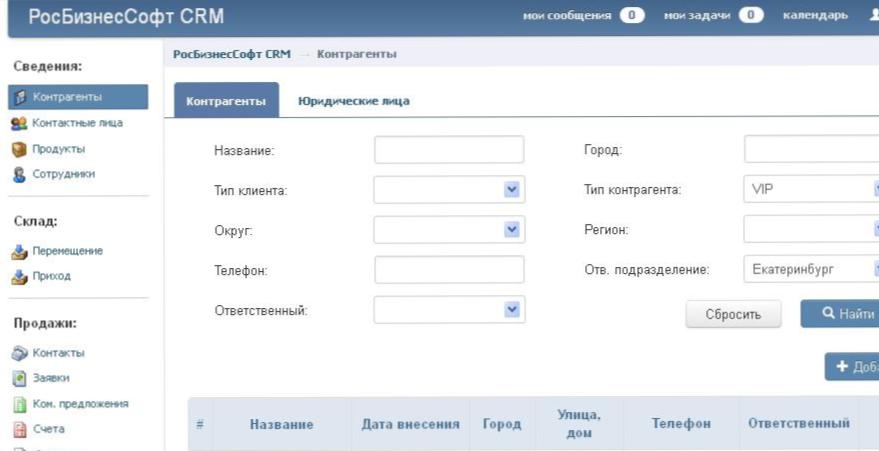Click the РосБизнесСофт CRM logo title
This screenshot has height=451, width=879.
(x=126, y=16)
